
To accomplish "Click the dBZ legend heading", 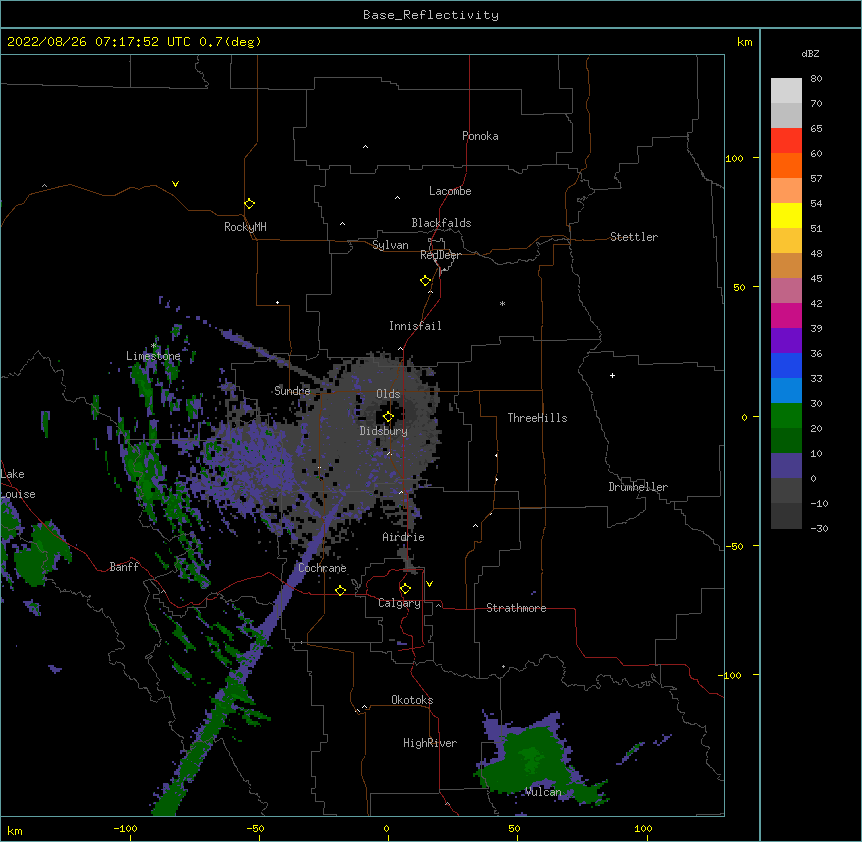I will coord(810,54).
